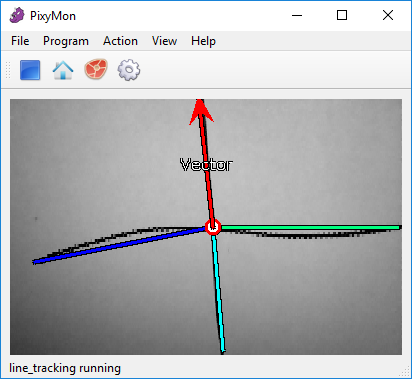Click the line_tracking running status text
The image size is (412, 379).
point(65,368)
